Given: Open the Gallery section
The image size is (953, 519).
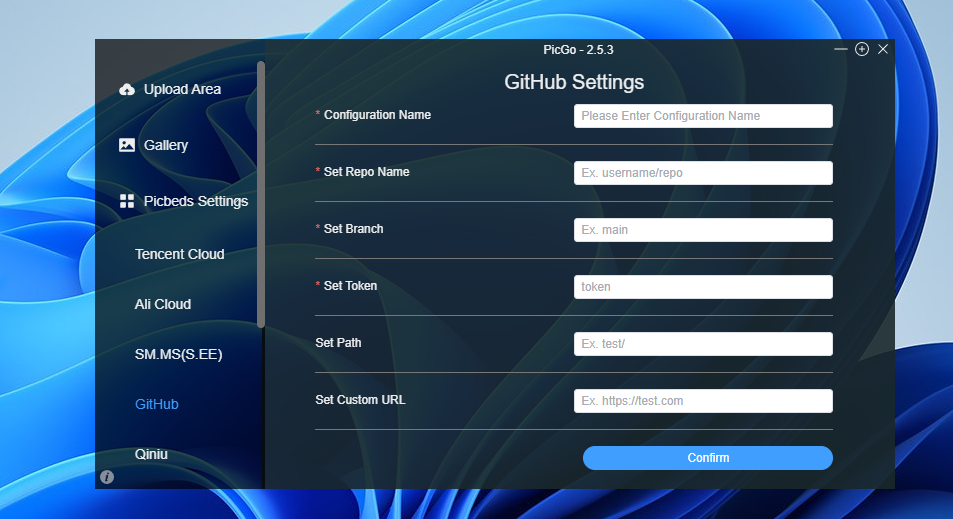Looking at the screenshot, I should click(166, 145).
